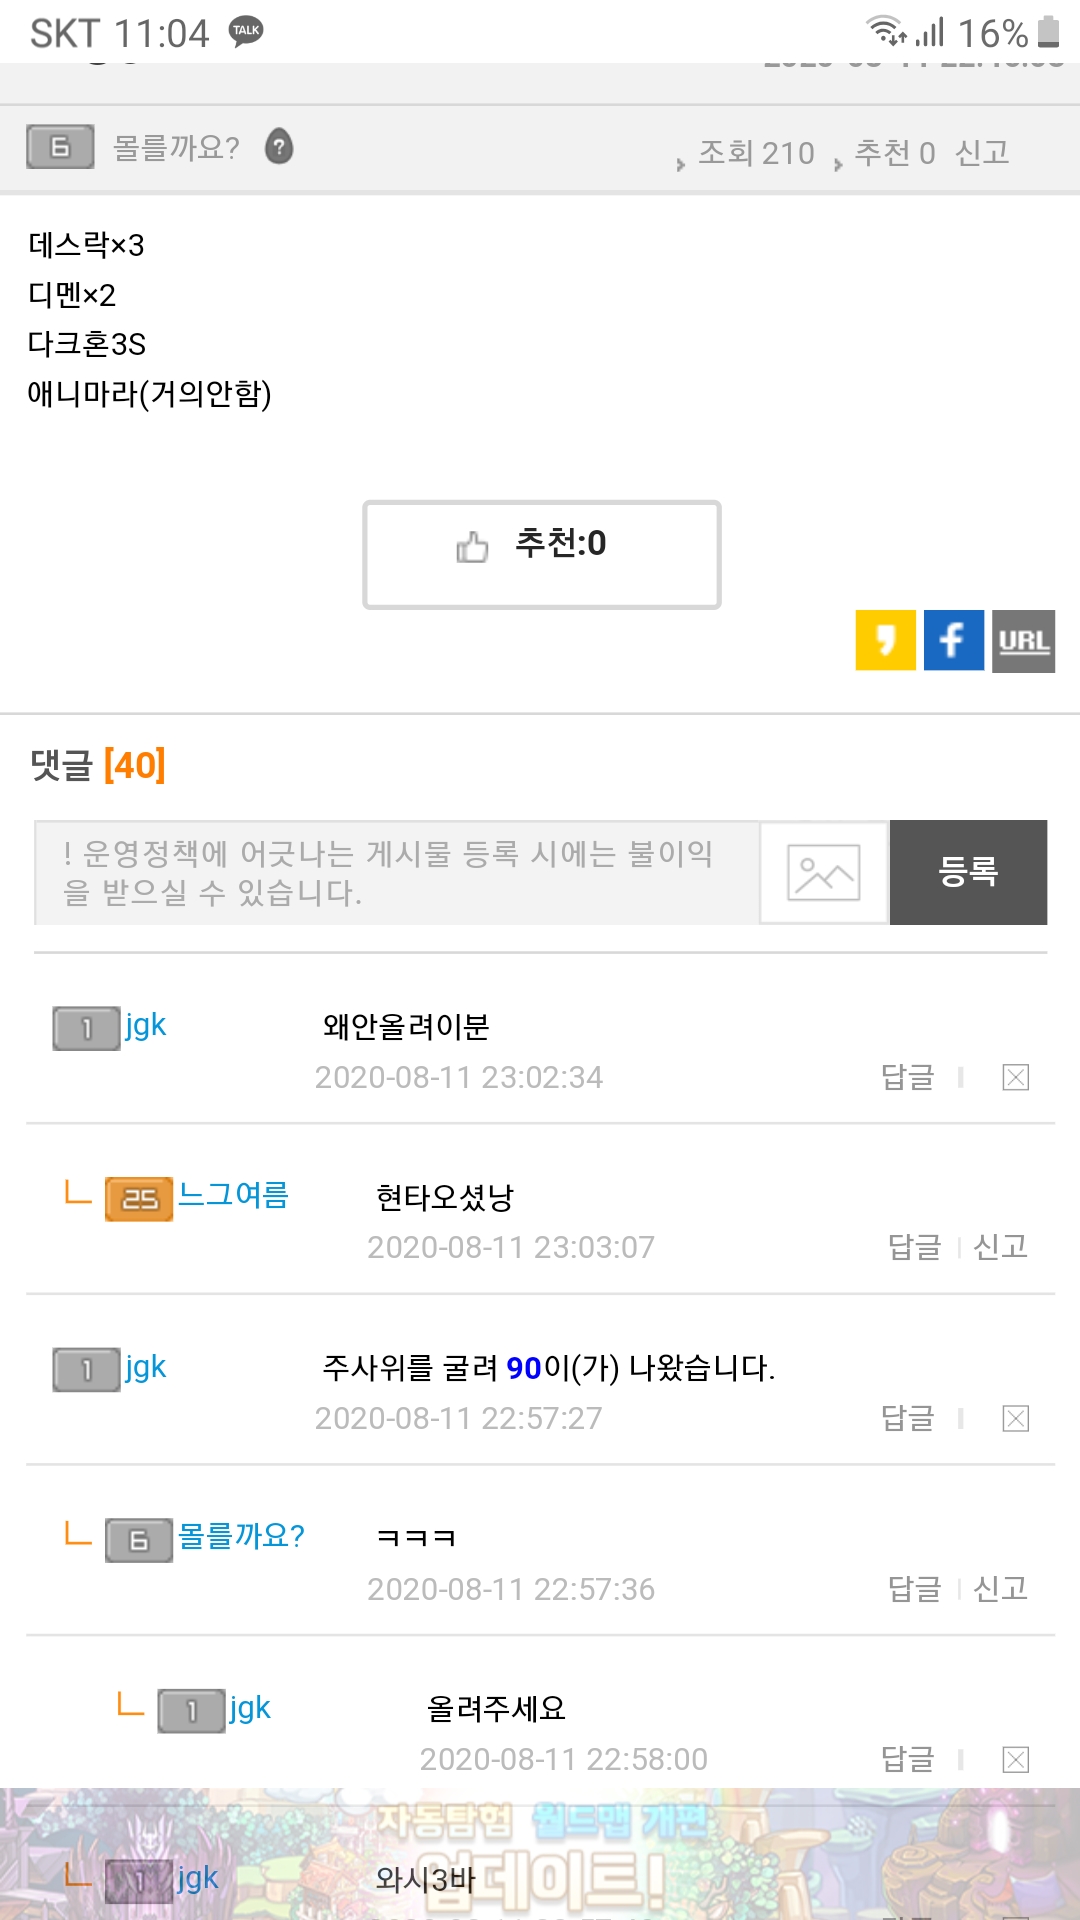This screenshot has height=1920, width=1080.
Task: Open 느그여름 user profile
Action: tap(233, 1195)
